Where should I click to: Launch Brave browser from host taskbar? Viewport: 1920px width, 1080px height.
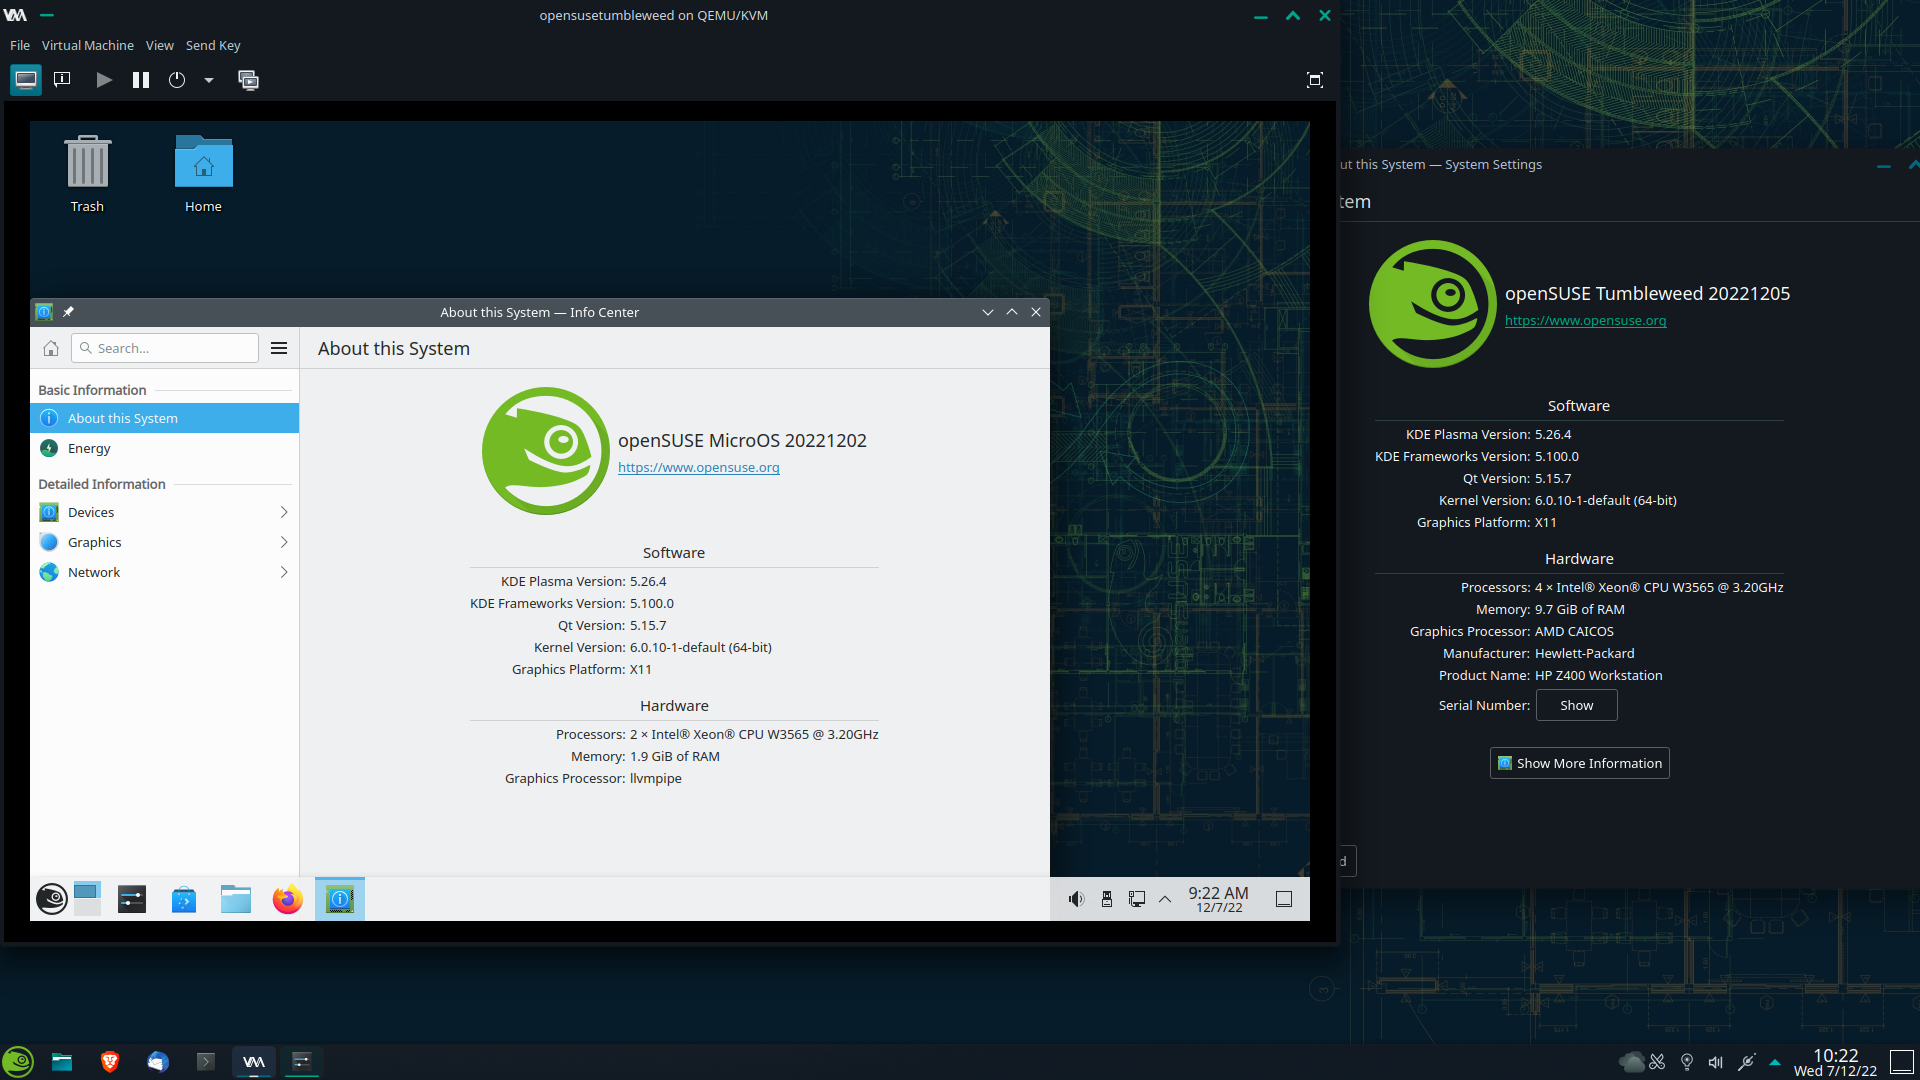(x=110, y=1061)
